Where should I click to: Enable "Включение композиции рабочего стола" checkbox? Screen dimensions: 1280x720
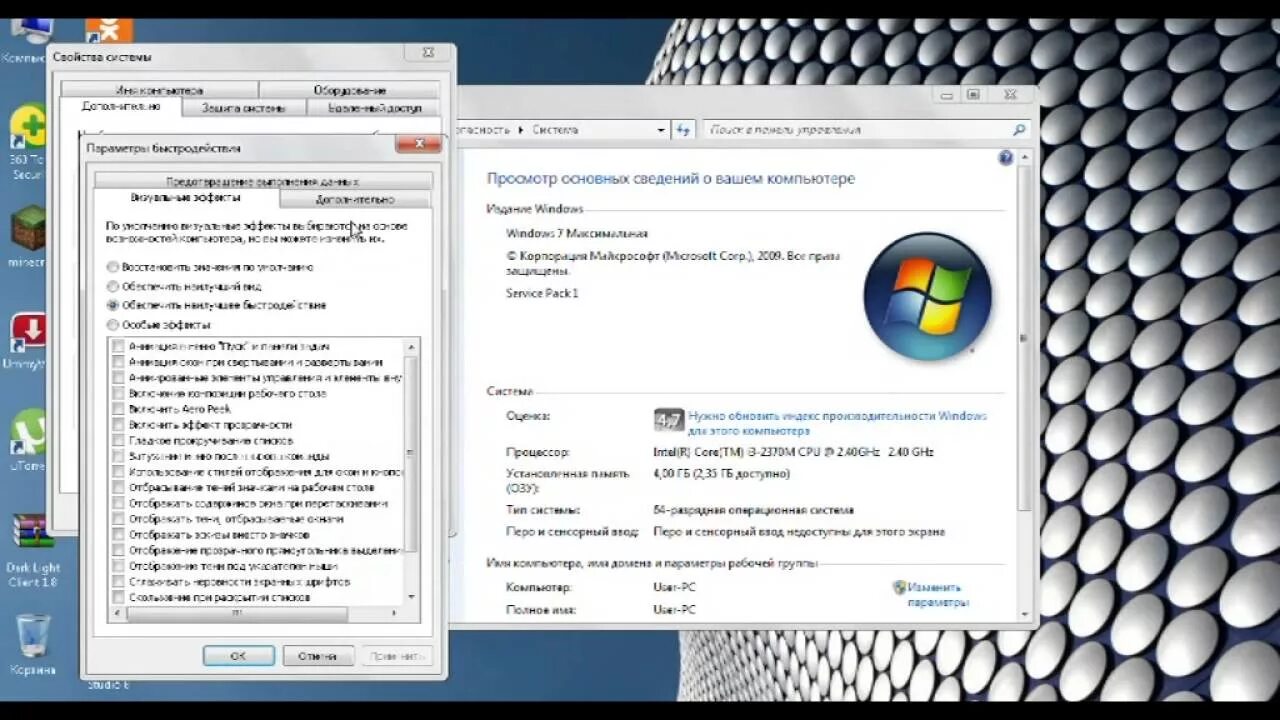tap(118, 394)
